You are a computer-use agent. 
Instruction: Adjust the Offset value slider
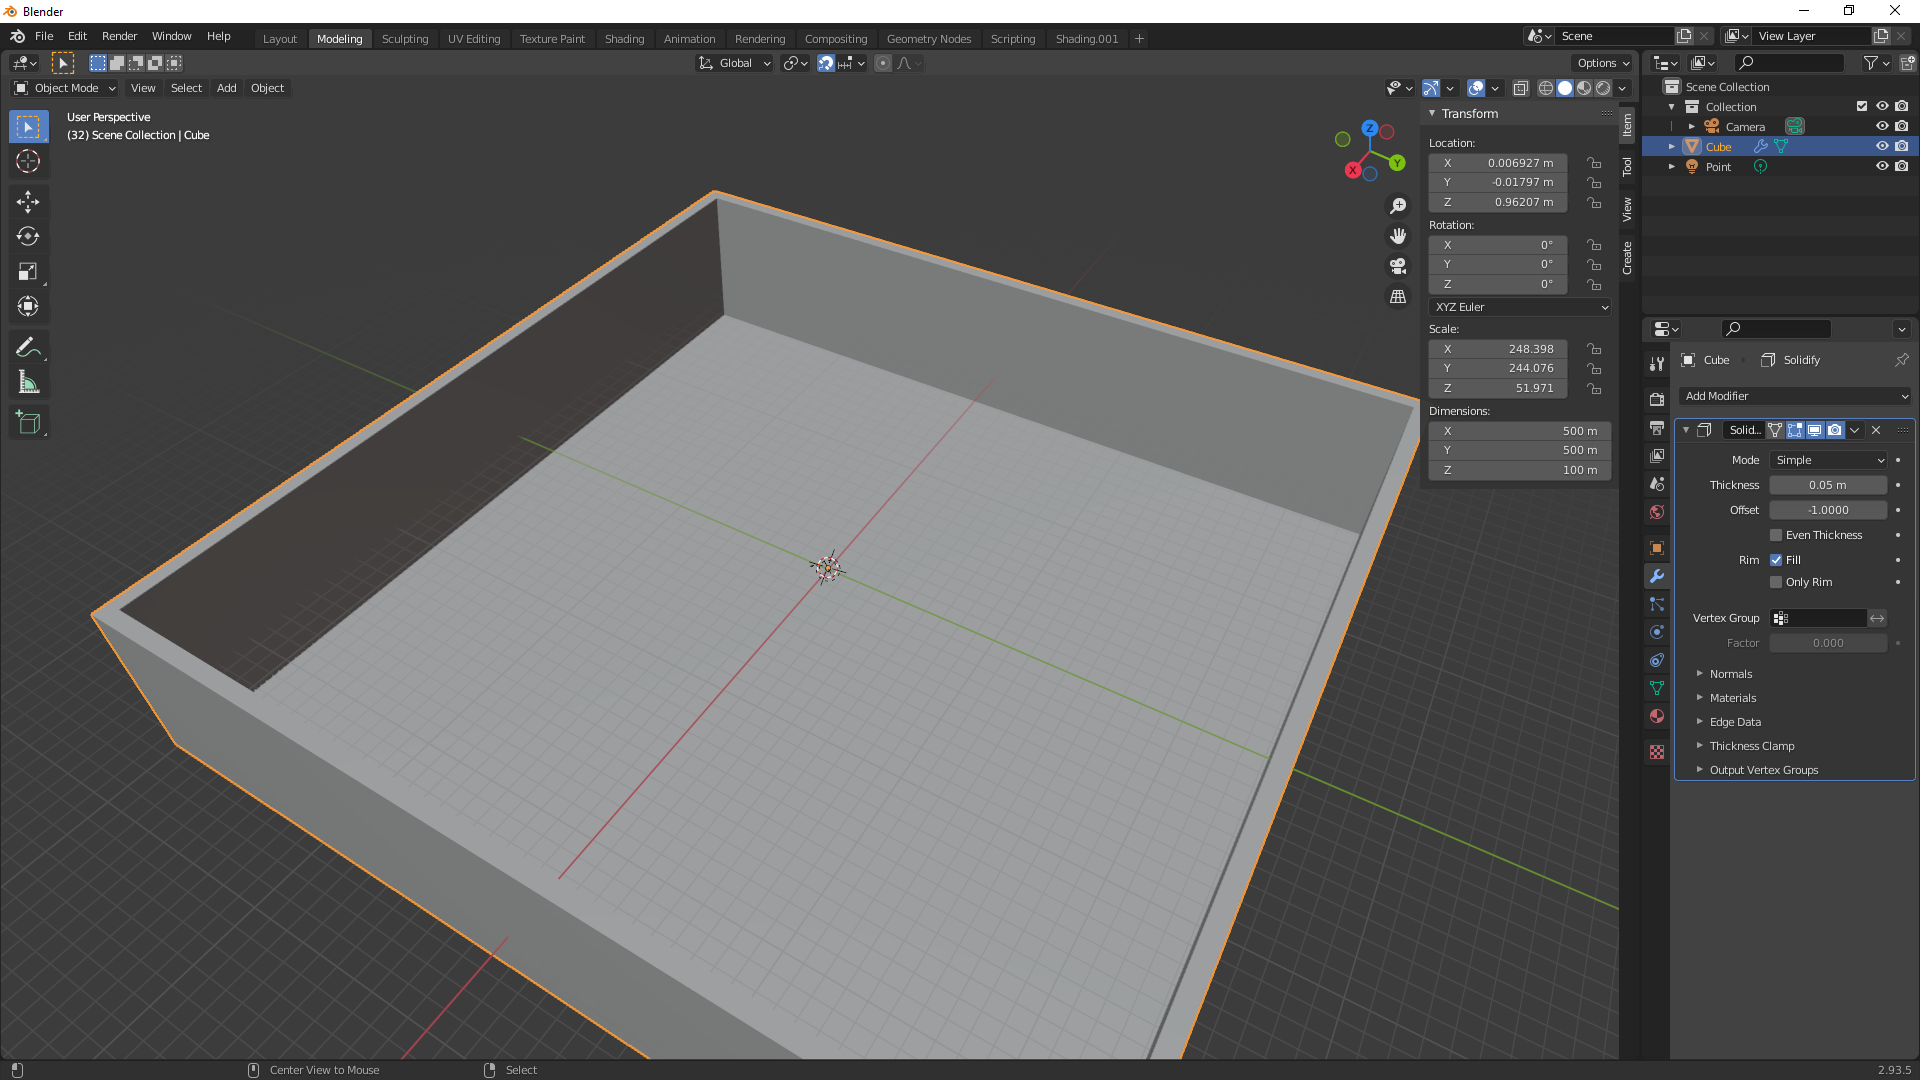tap(1828, 510)
